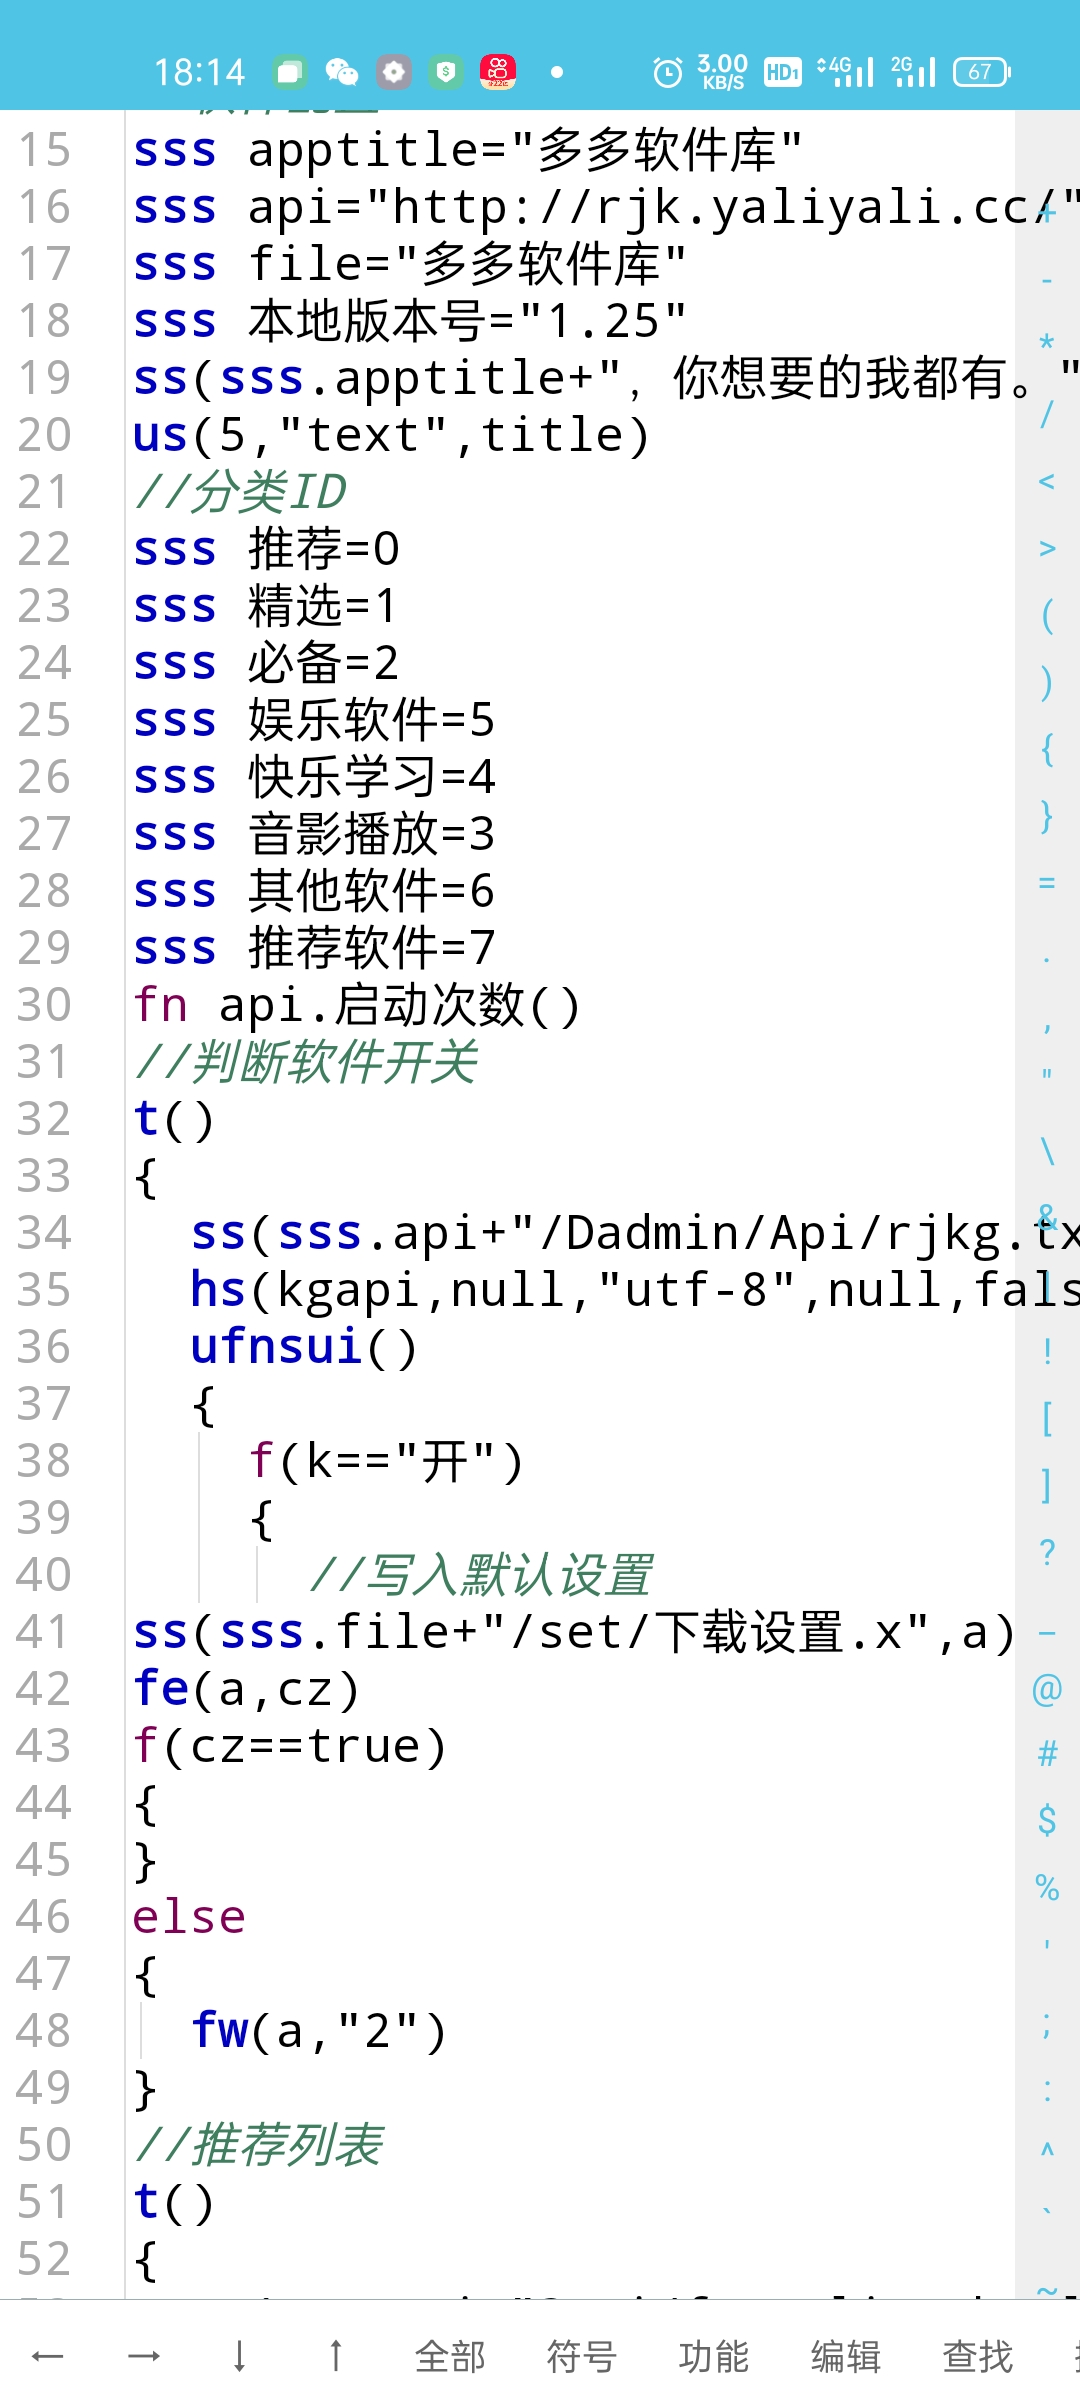Insert the * asterisk from sidebar
The height and width of the screenshot is (2400, 1080).
click(x=1047, y=345)
